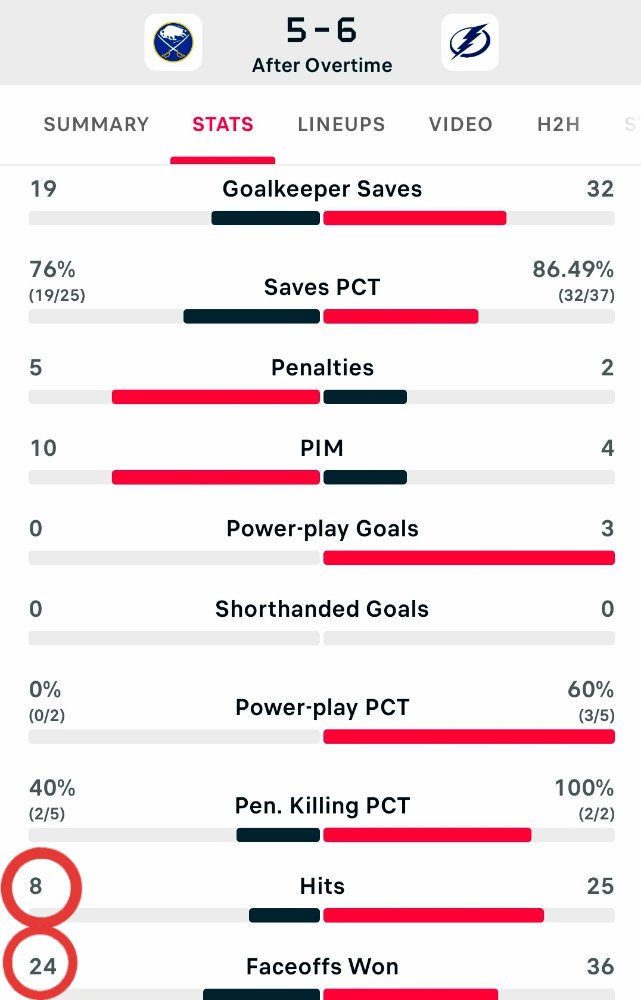Click the red Penalties bar

tap(216, 397)
